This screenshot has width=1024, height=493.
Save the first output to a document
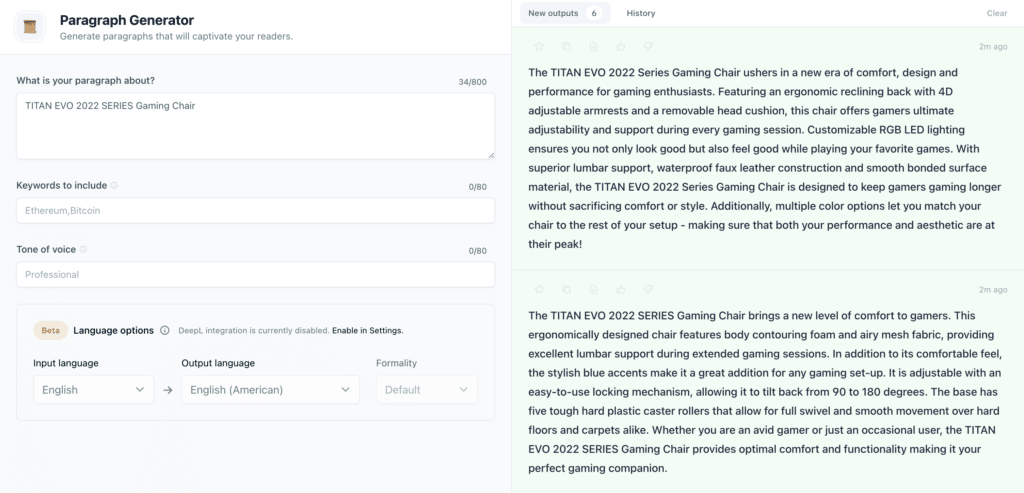(x=594, y=46)
